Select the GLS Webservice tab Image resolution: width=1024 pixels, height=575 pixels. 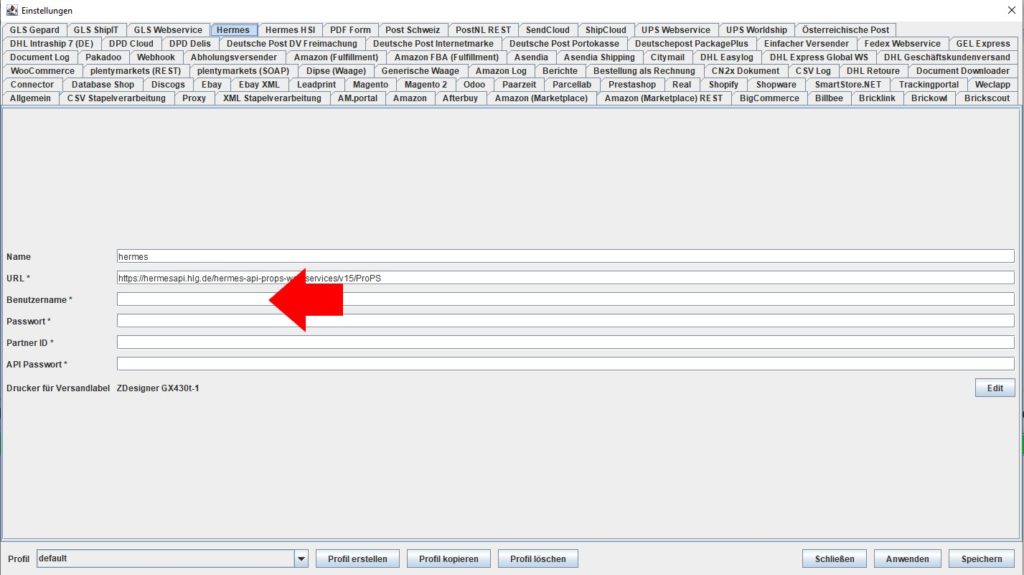168,30
